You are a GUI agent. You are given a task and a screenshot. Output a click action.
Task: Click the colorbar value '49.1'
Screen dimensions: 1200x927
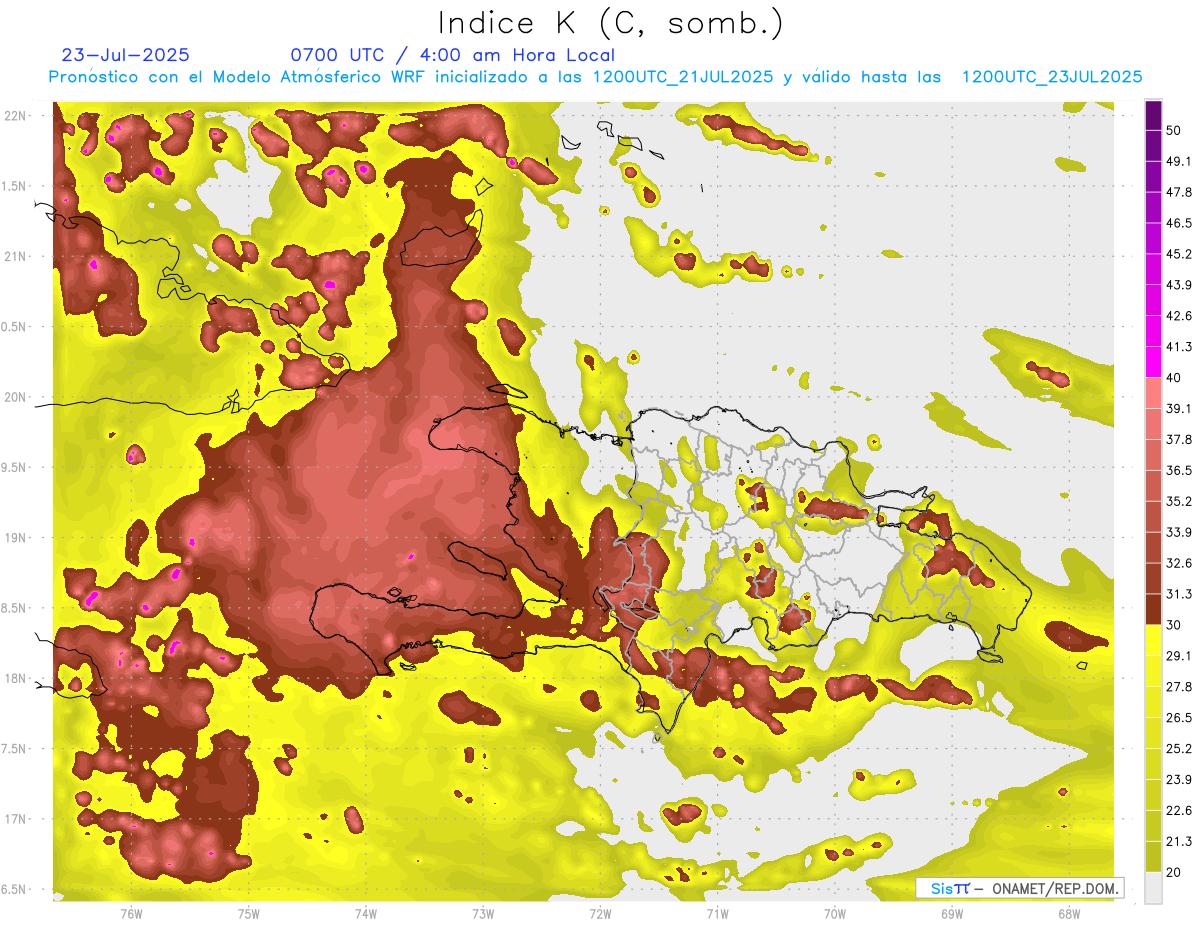click(1179, 161)
